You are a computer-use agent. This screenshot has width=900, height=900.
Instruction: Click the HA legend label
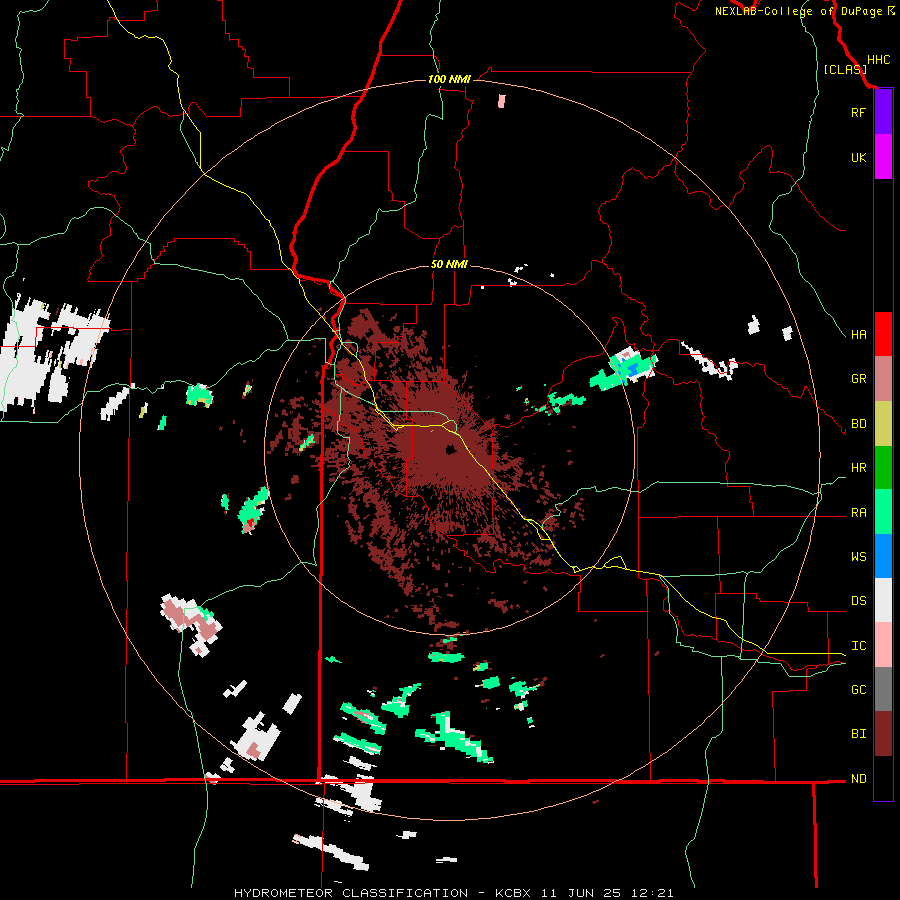858,334
